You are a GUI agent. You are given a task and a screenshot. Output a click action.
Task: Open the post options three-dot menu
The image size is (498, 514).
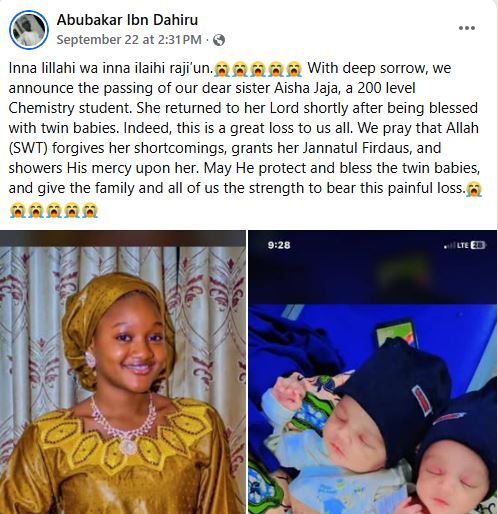coord(467,28)
